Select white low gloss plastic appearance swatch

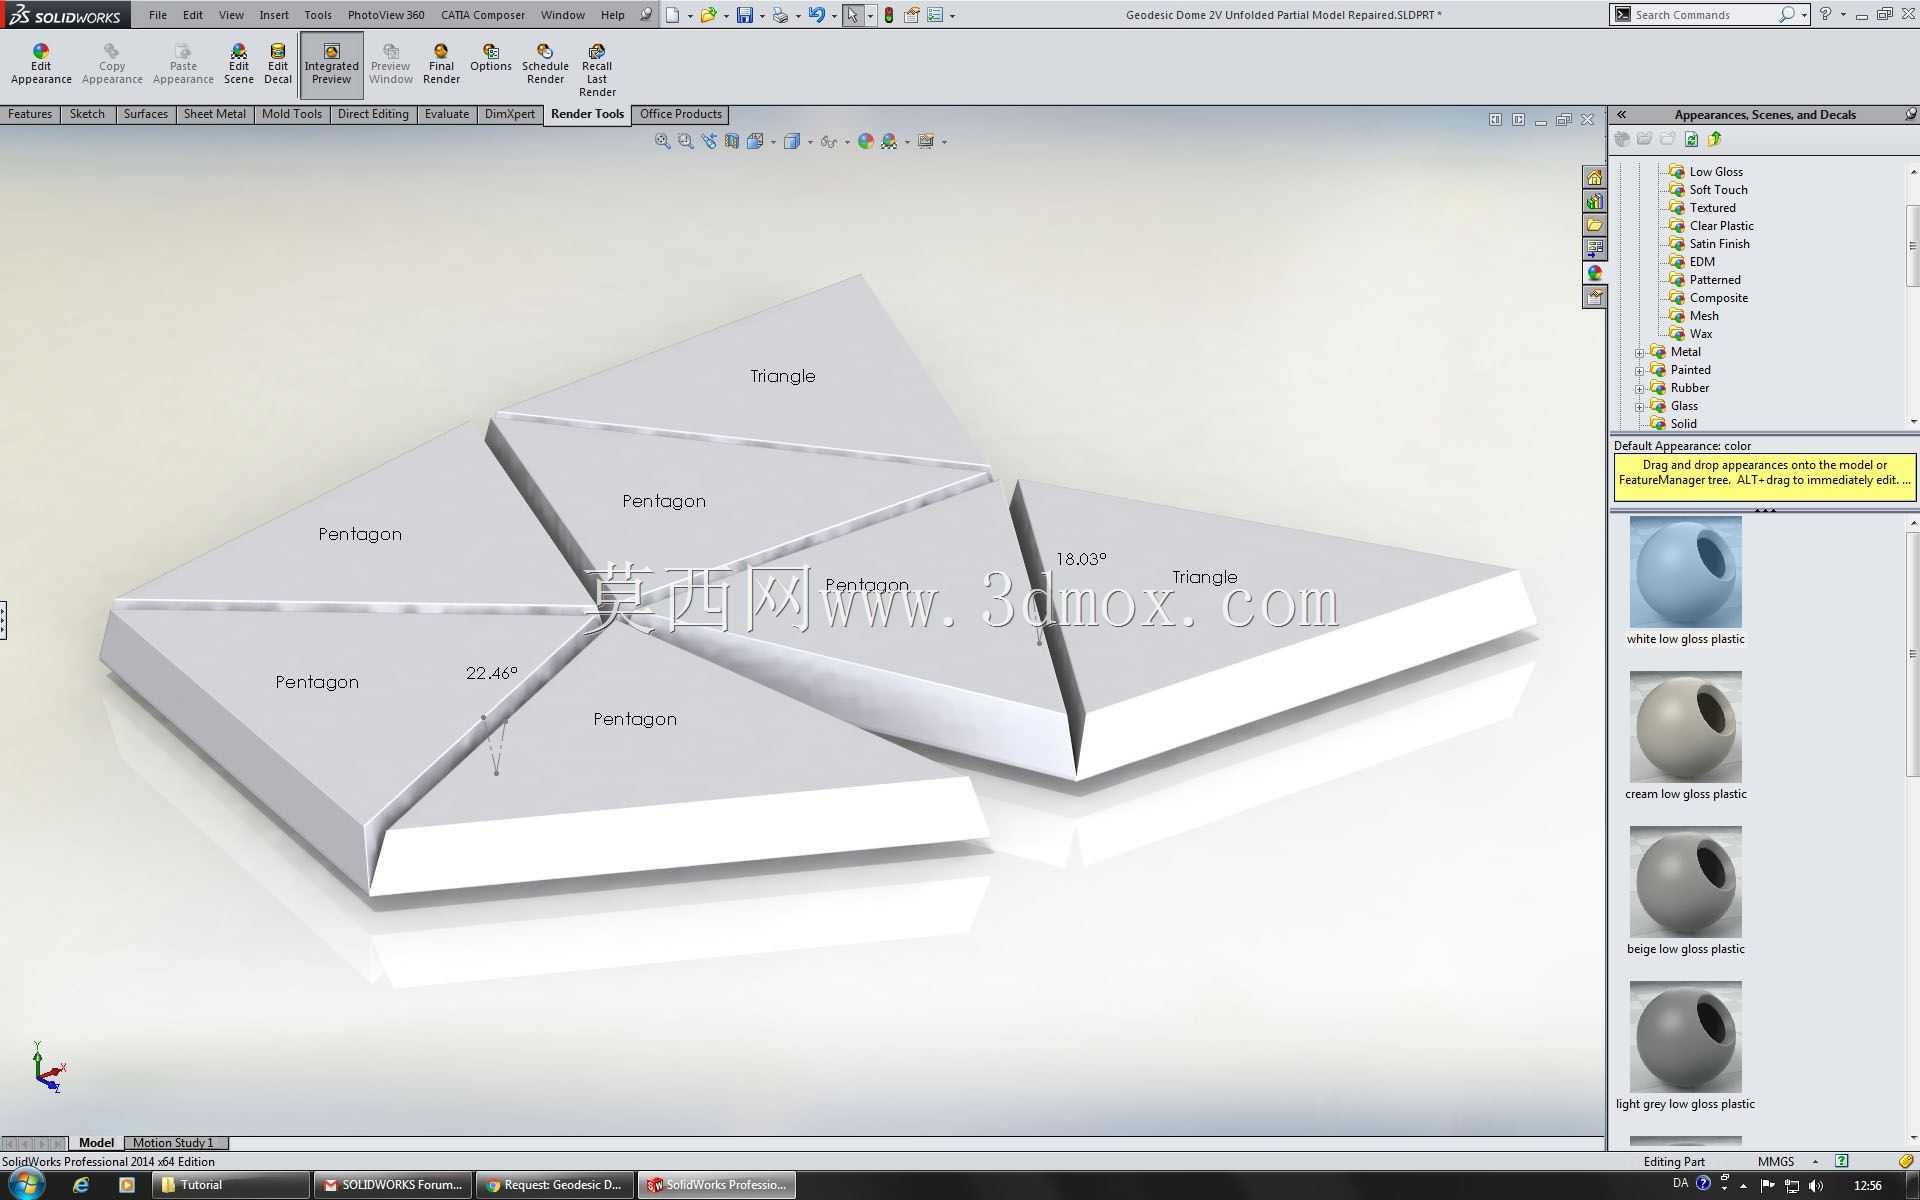click(1685, 572)
